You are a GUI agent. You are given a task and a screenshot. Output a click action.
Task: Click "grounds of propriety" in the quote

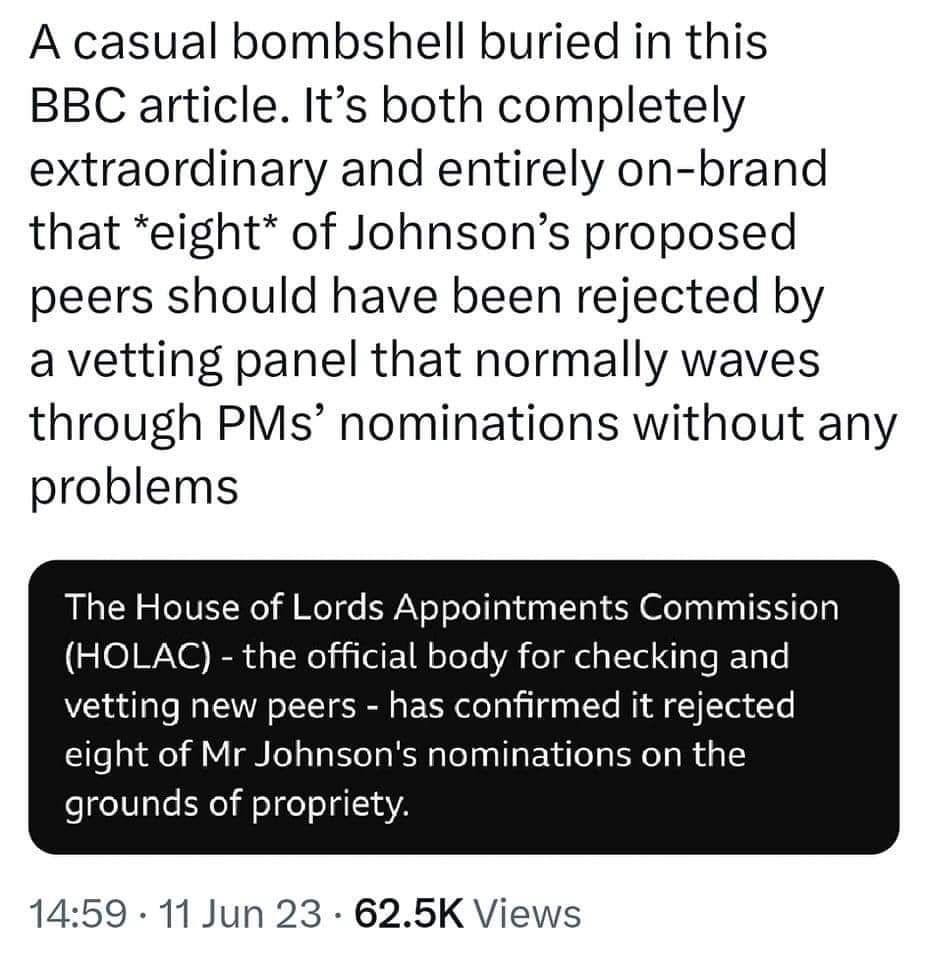coord(237,804)
